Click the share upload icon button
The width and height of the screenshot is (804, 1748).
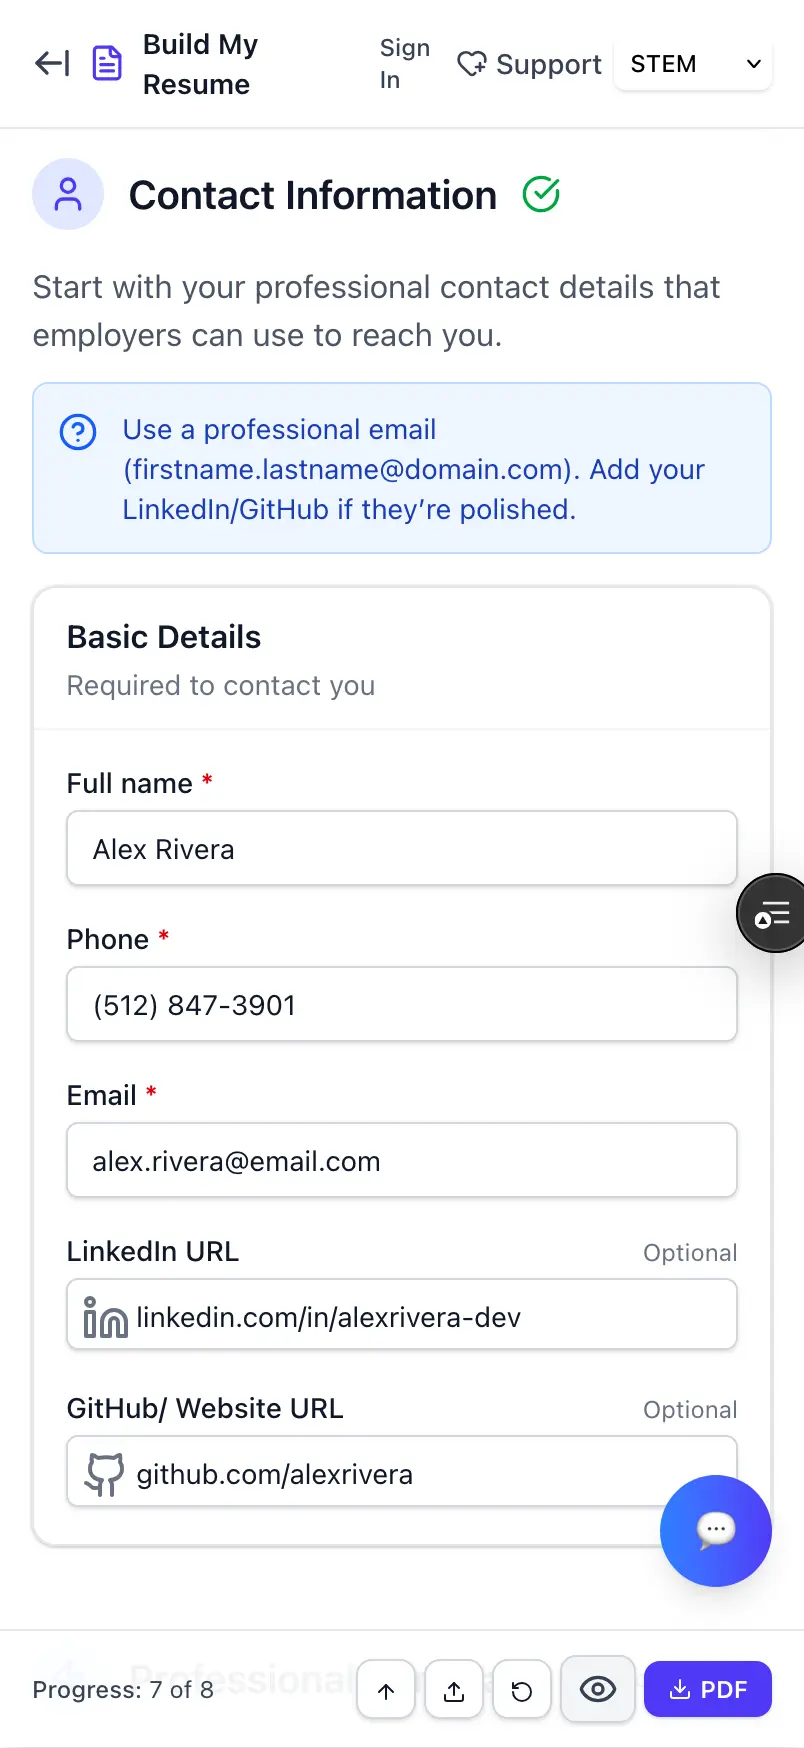pos(454,1690)
